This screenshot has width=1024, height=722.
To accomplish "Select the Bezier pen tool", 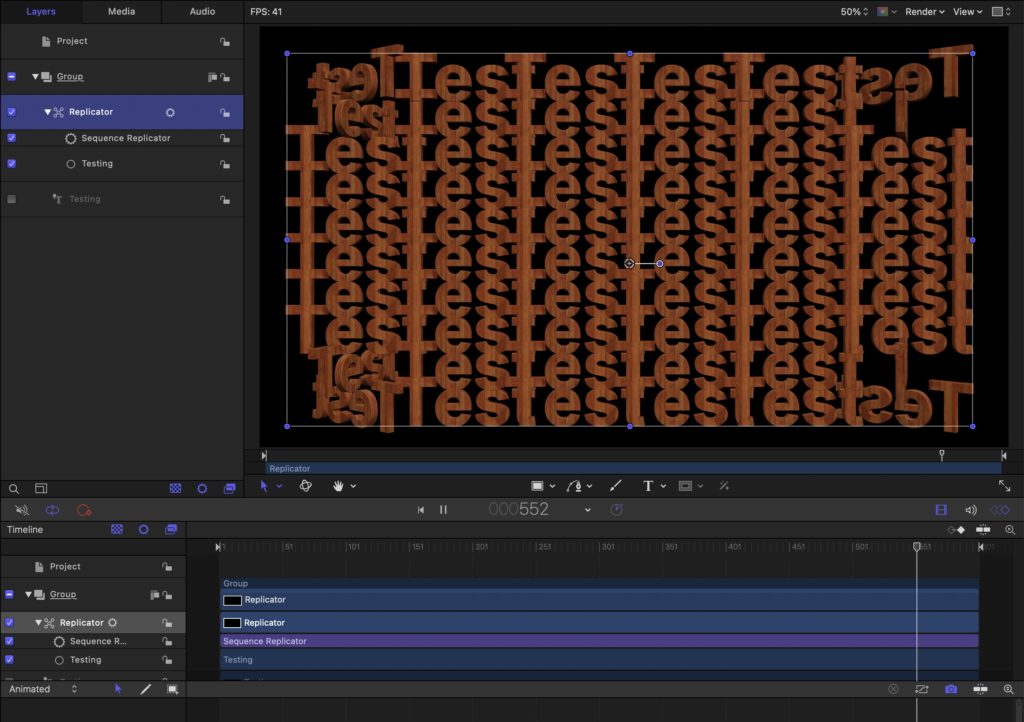I will 575,486.
